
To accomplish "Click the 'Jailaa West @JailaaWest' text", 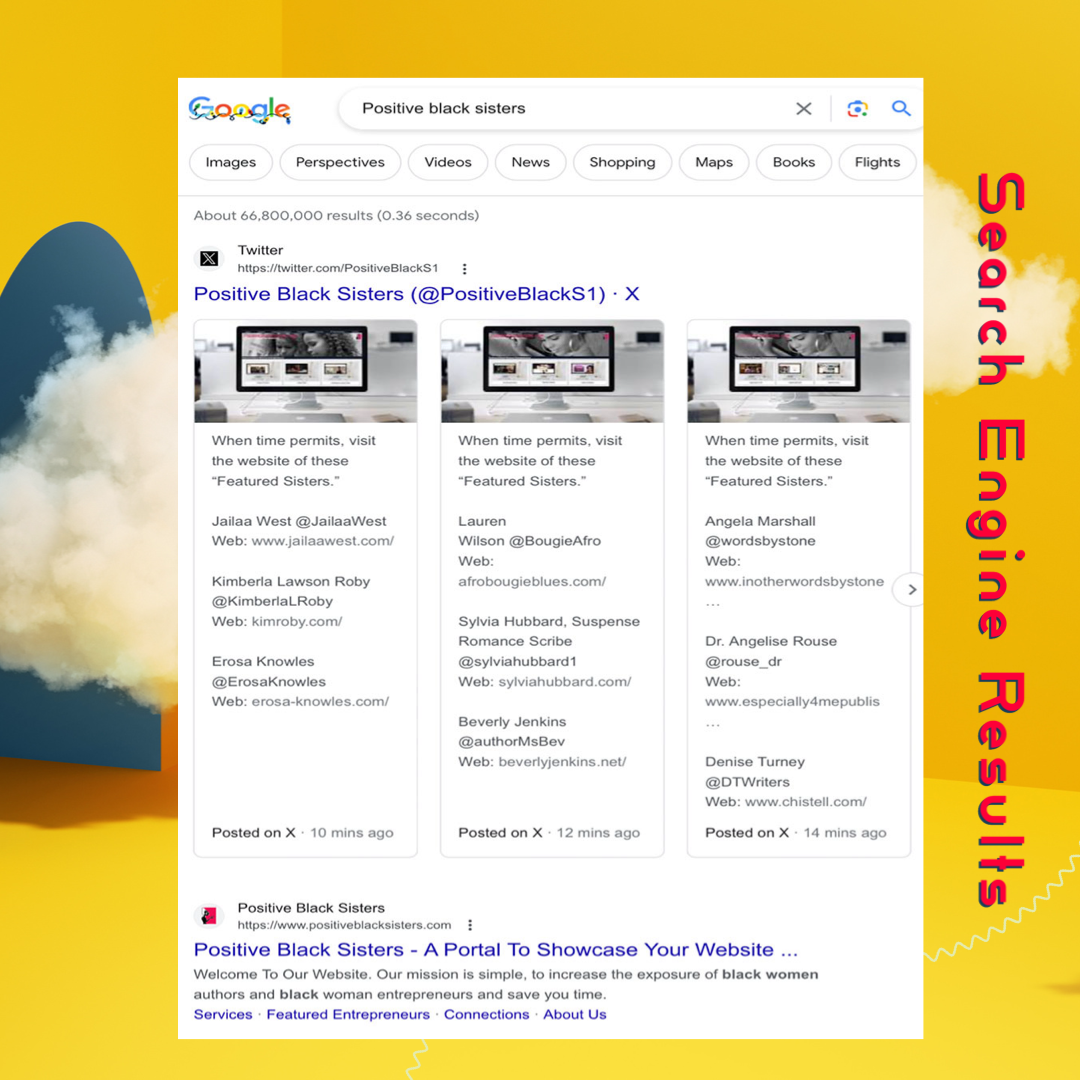I will tap(299, 521).
